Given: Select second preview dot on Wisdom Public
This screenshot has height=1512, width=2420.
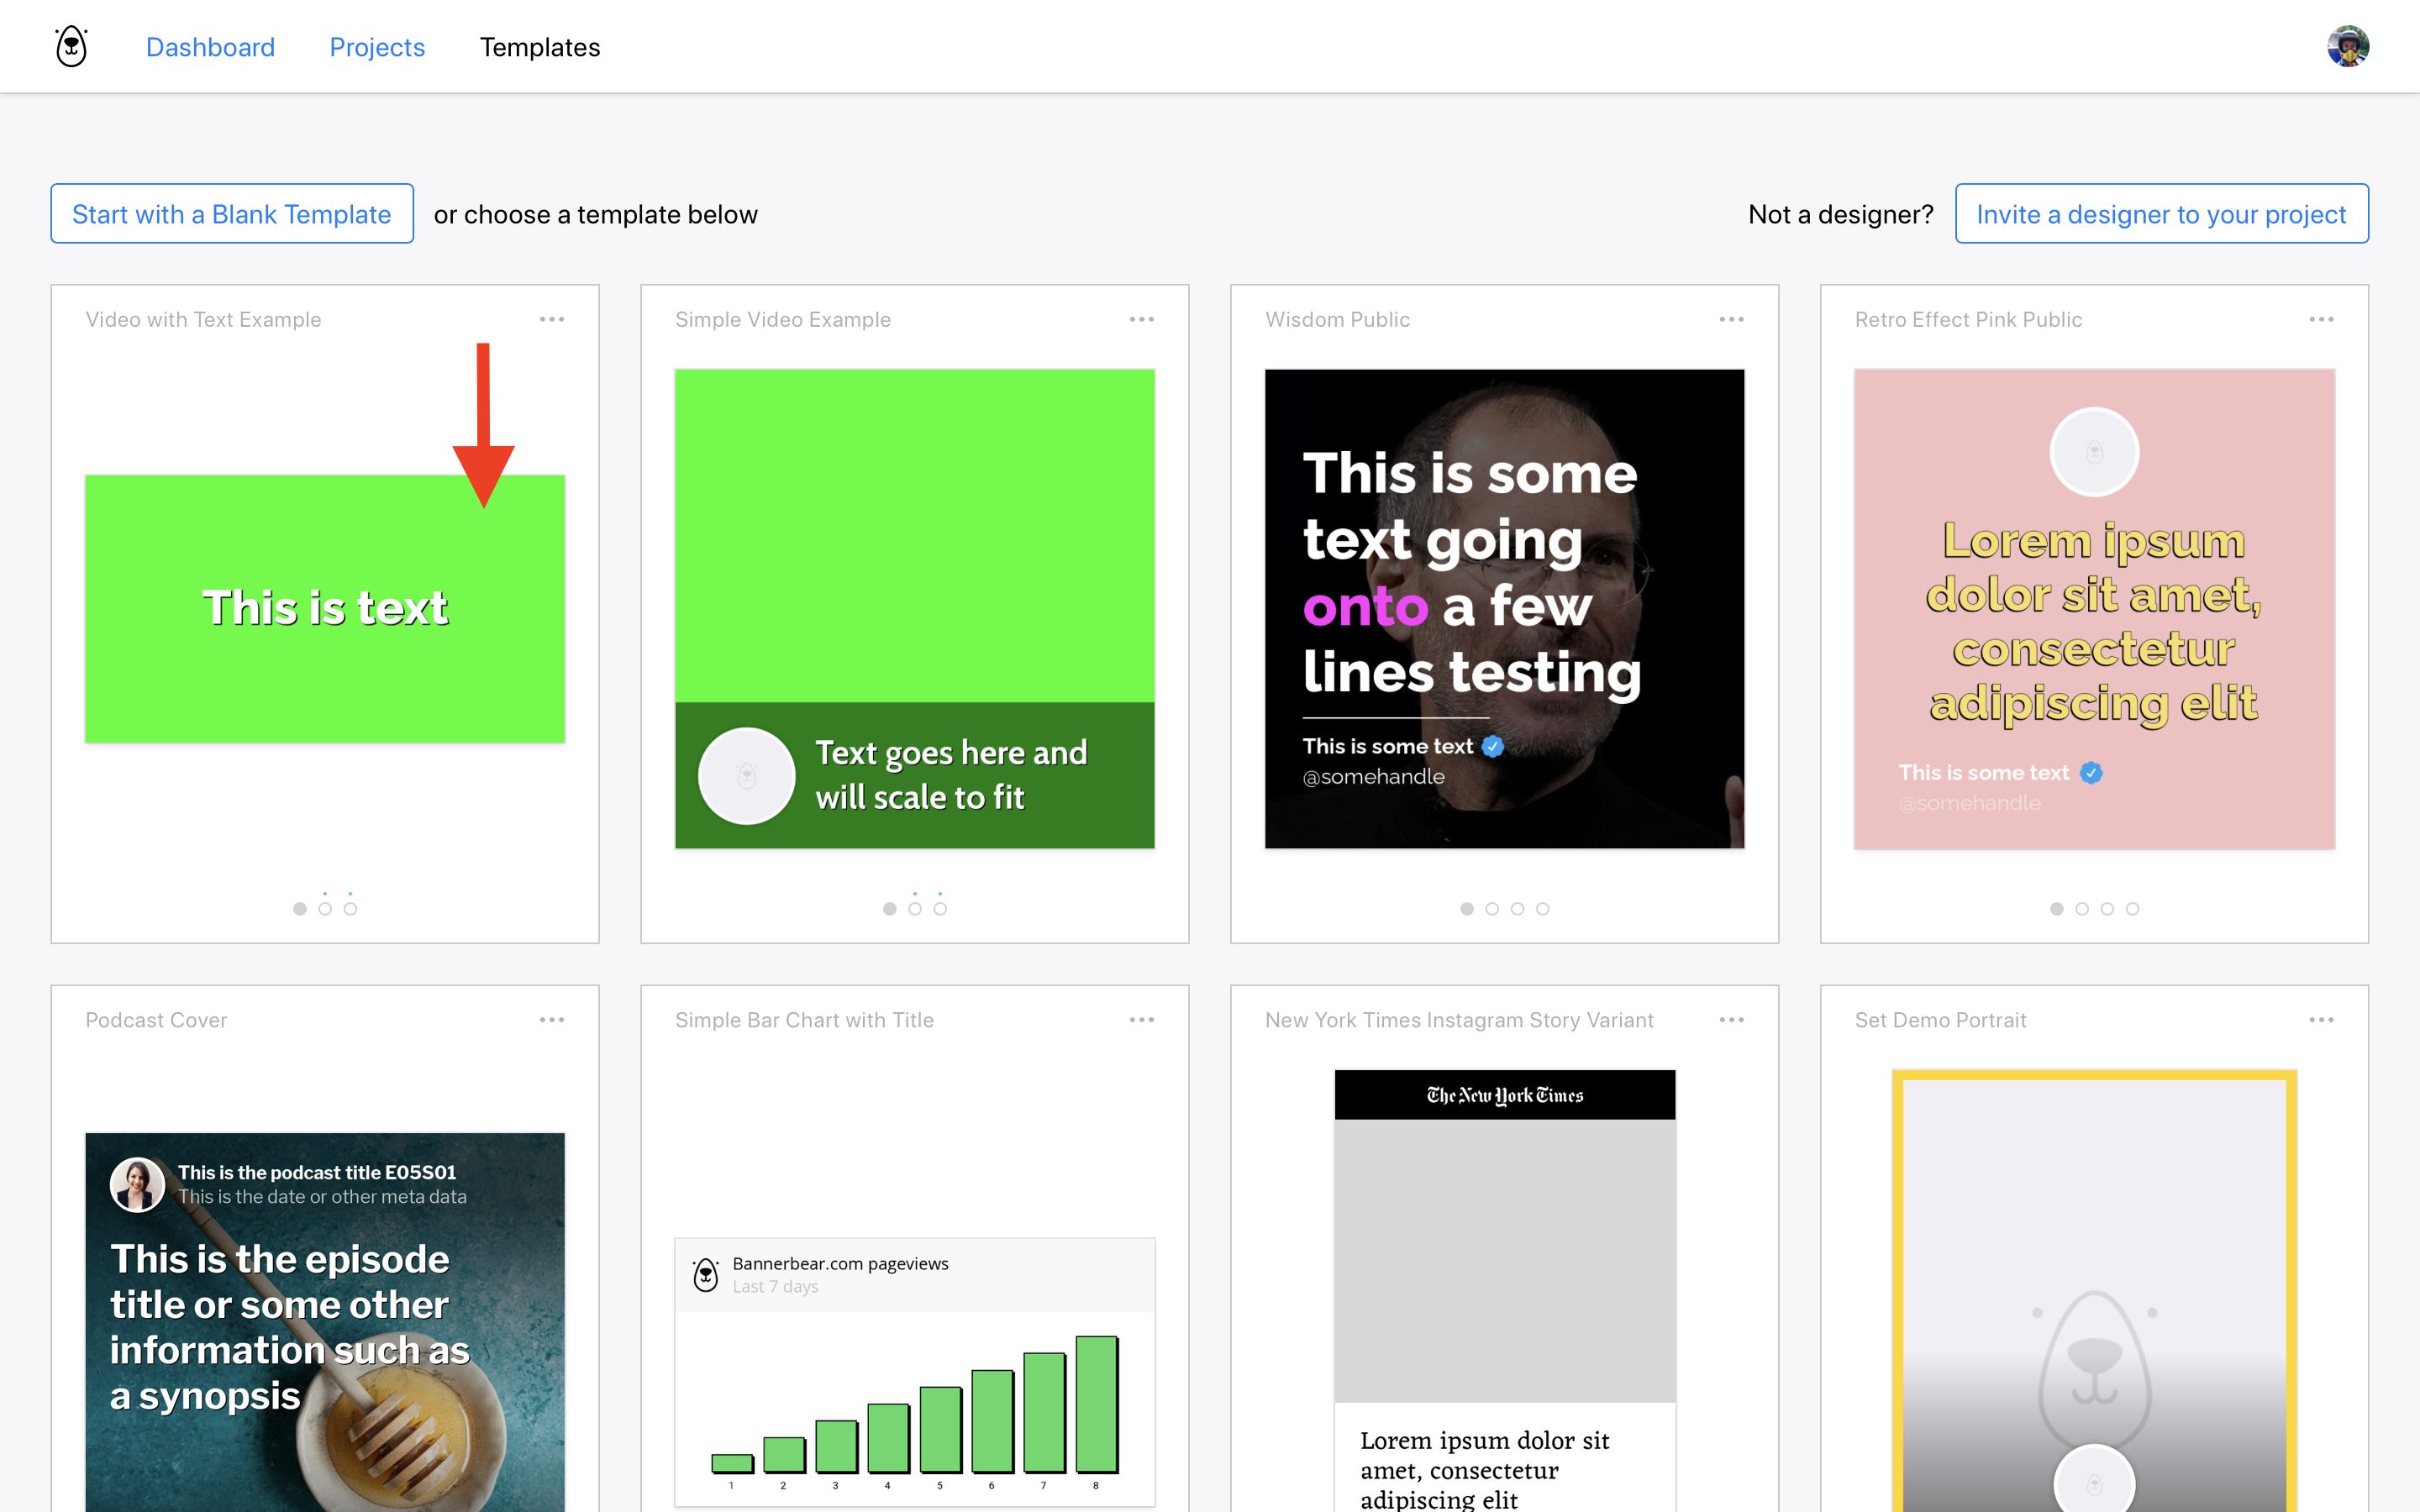Looking at the screenshot, I should pyautogui.click(x=1492, y=909).
